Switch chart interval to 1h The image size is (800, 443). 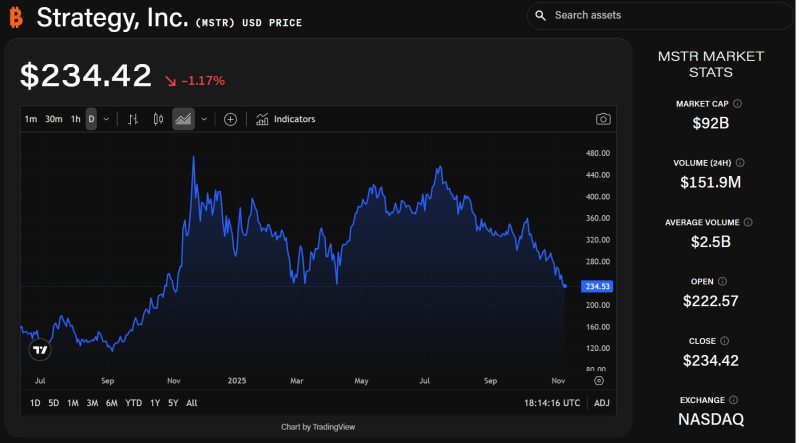(75, 119)
